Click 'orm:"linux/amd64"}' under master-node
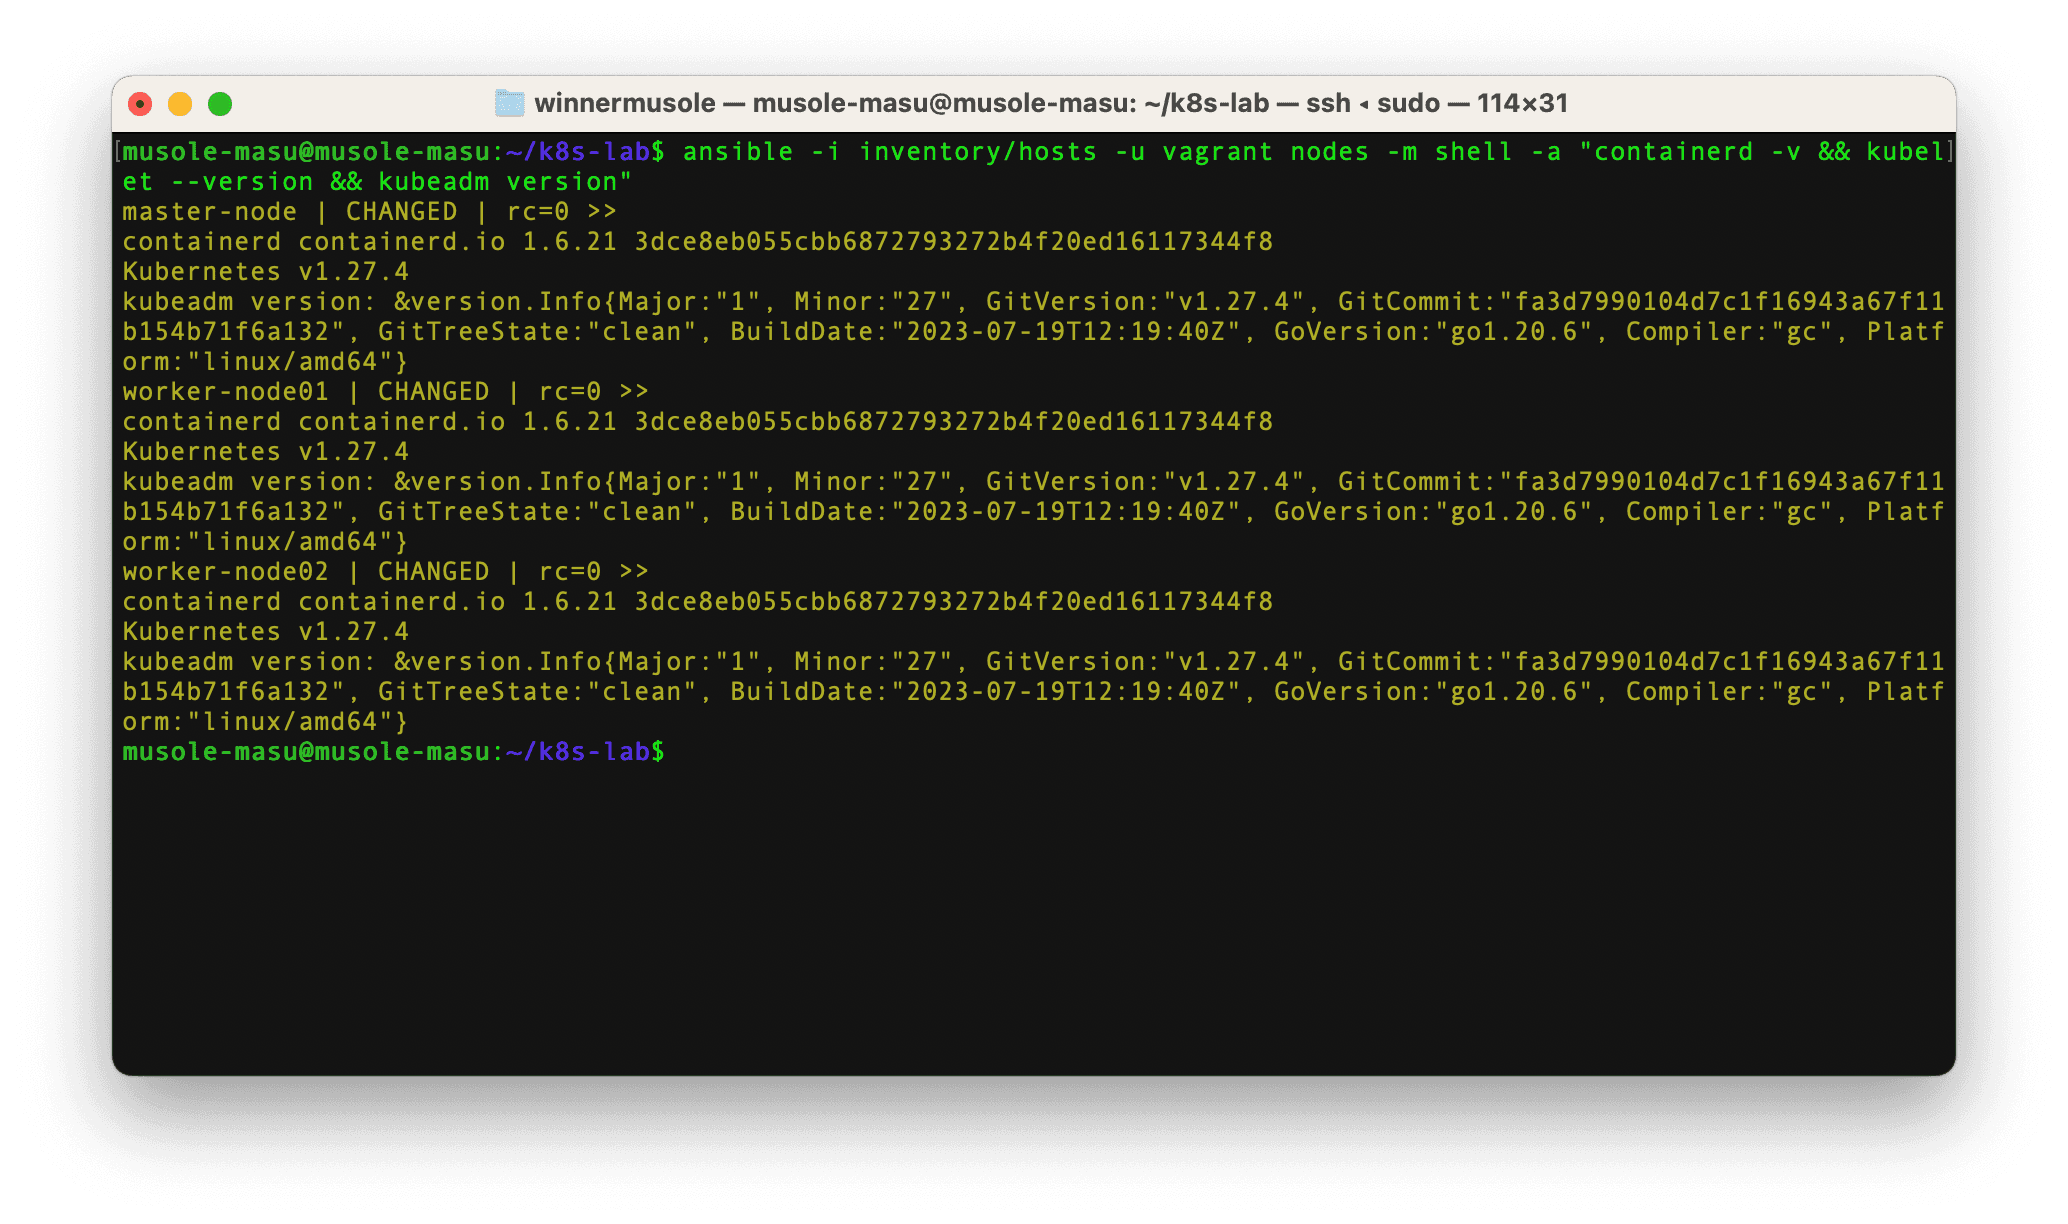Viewport: 2068px width, 1224px height. click(x=265, y=362)
